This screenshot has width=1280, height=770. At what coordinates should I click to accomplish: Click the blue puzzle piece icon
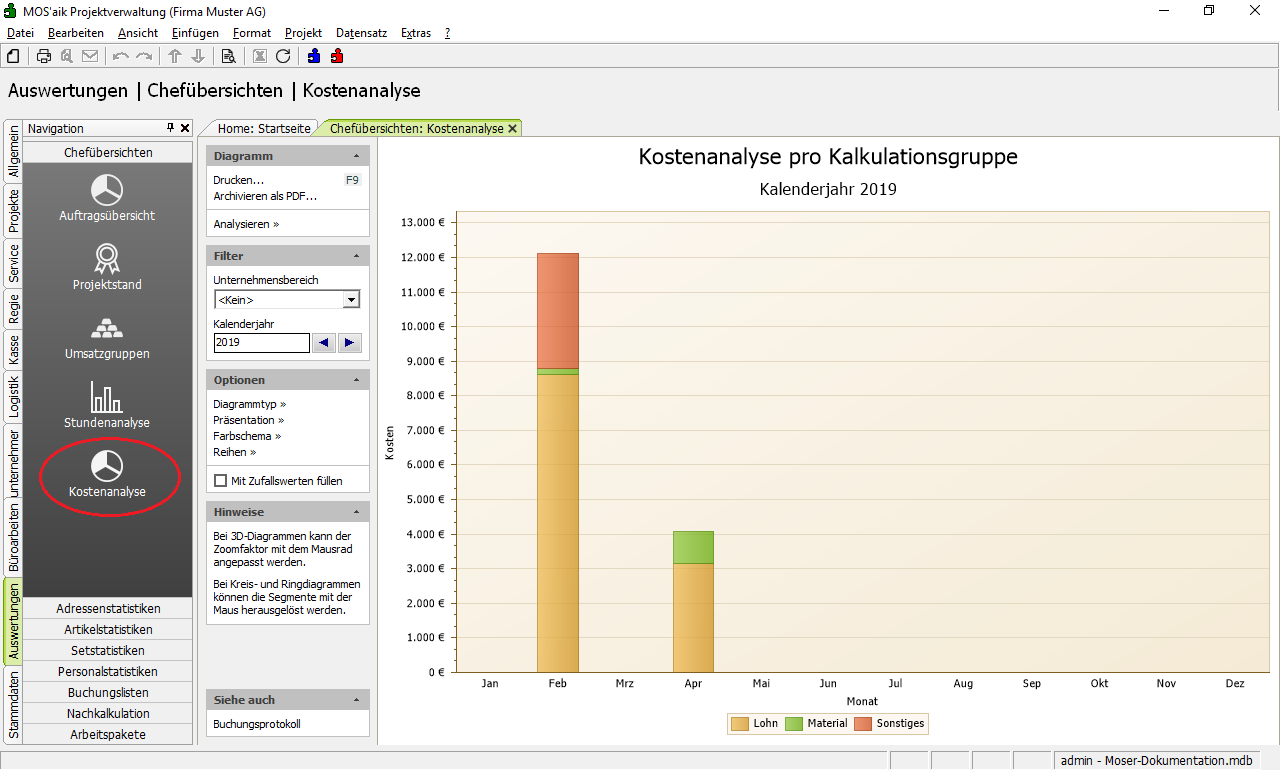click(x=314, y=56)
